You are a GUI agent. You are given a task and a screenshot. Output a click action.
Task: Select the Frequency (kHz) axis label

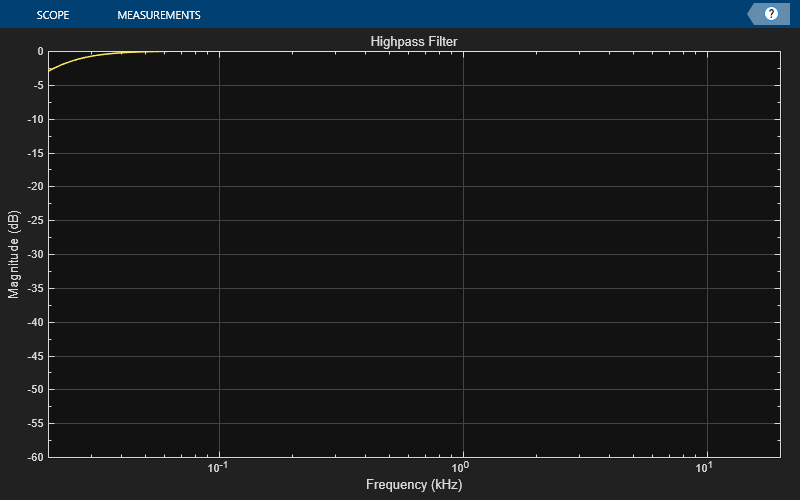point(414,484)
